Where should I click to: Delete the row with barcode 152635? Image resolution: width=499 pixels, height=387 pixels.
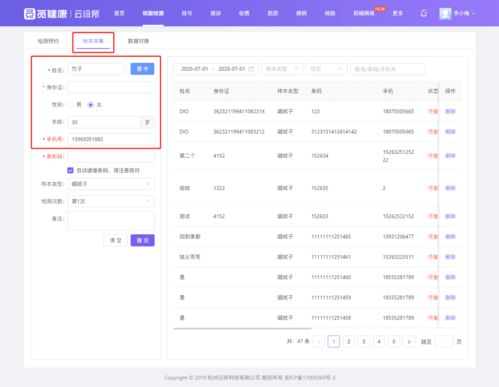click(x=450, y=188)
